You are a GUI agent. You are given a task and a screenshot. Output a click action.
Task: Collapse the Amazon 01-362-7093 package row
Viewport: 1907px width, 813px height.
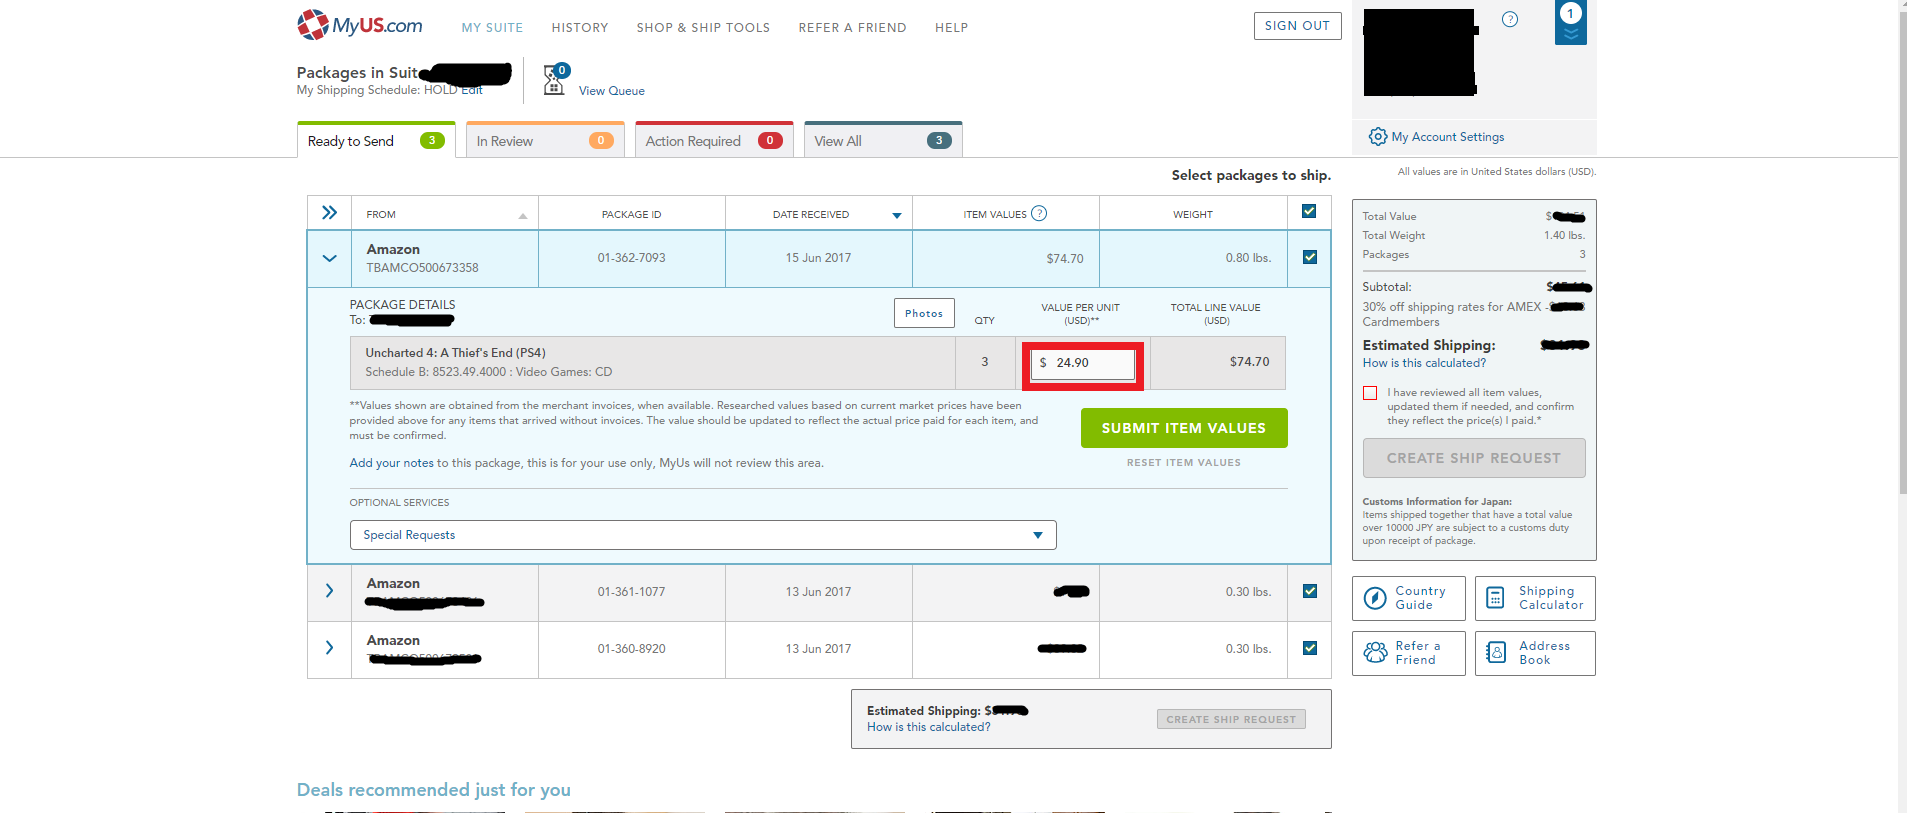click(329, 258)
